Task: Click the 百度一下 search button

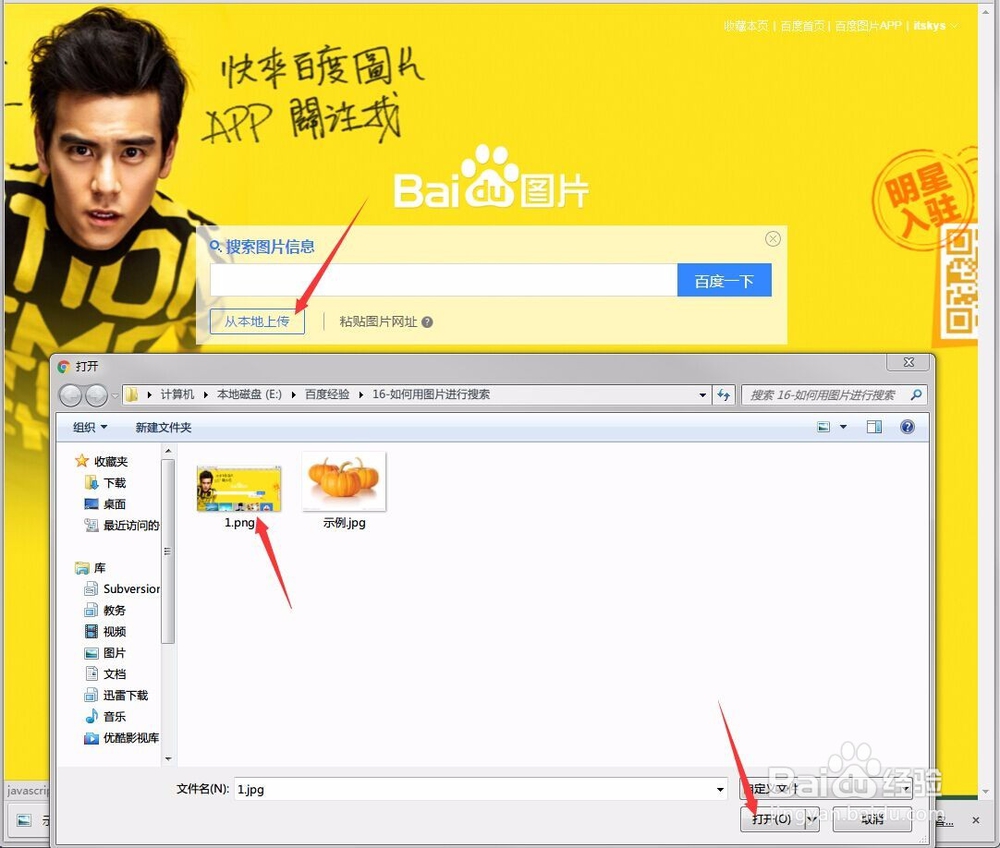Action: pos(724,281)
